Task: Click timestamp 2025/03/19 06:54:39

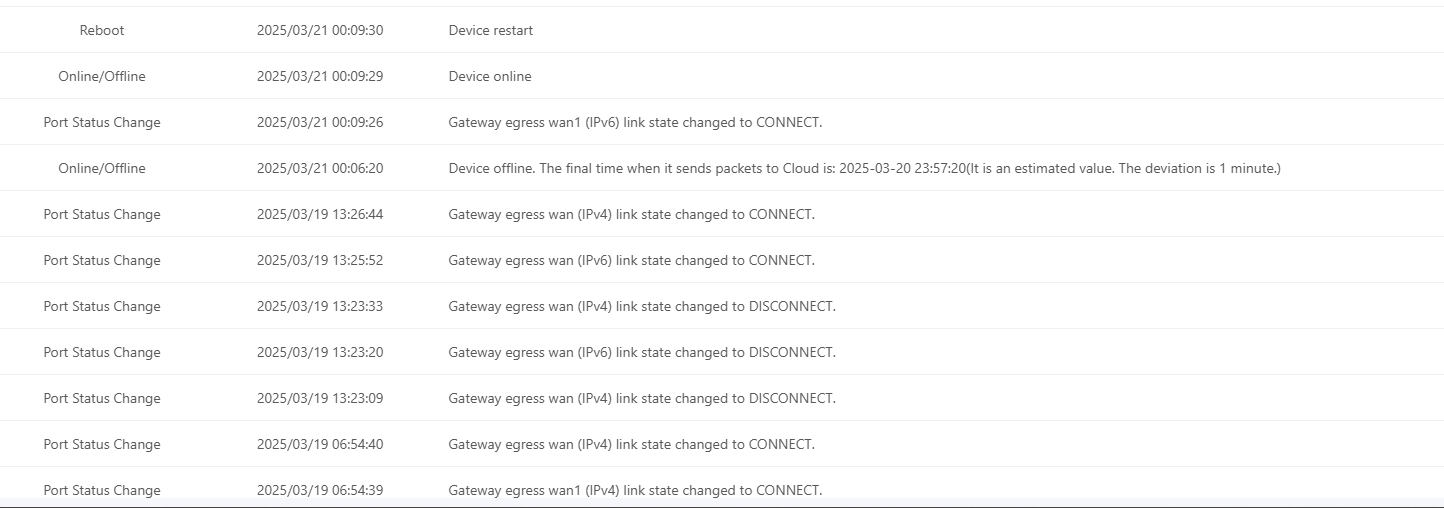Action: coord(320,490)
